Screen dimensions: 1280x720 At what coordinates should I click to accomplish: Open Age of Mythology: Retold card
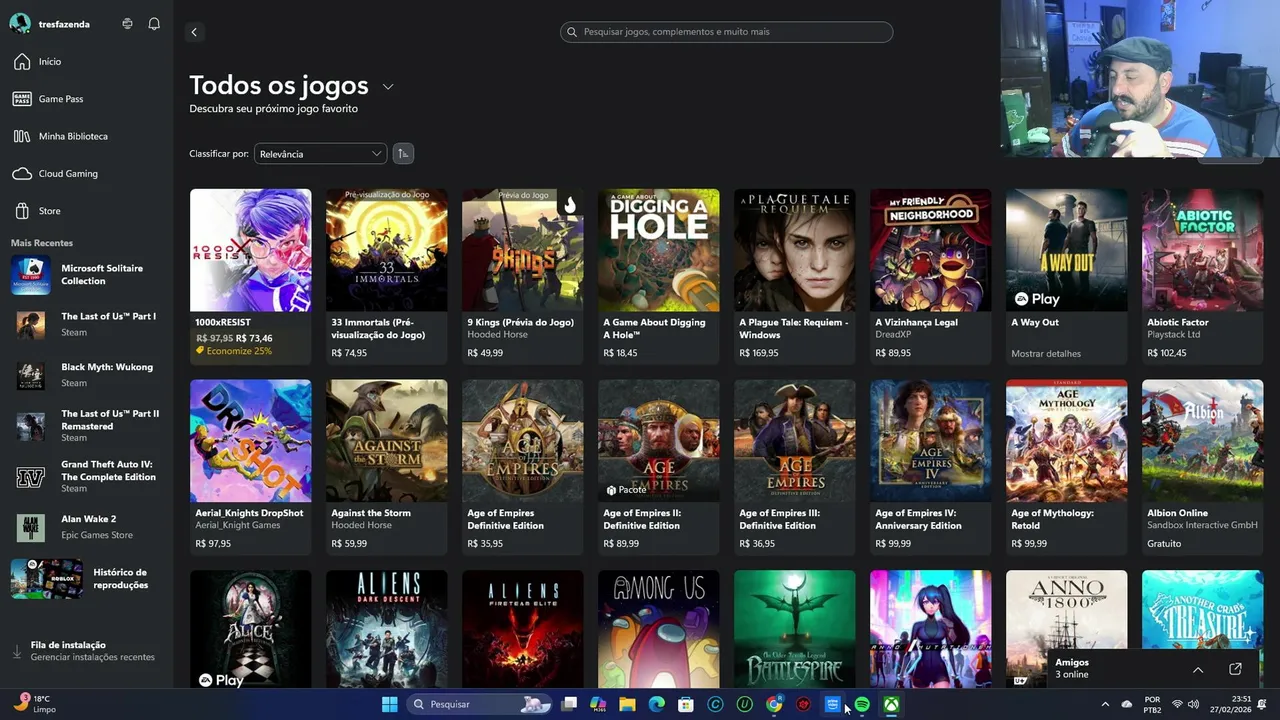(1066, 467)
